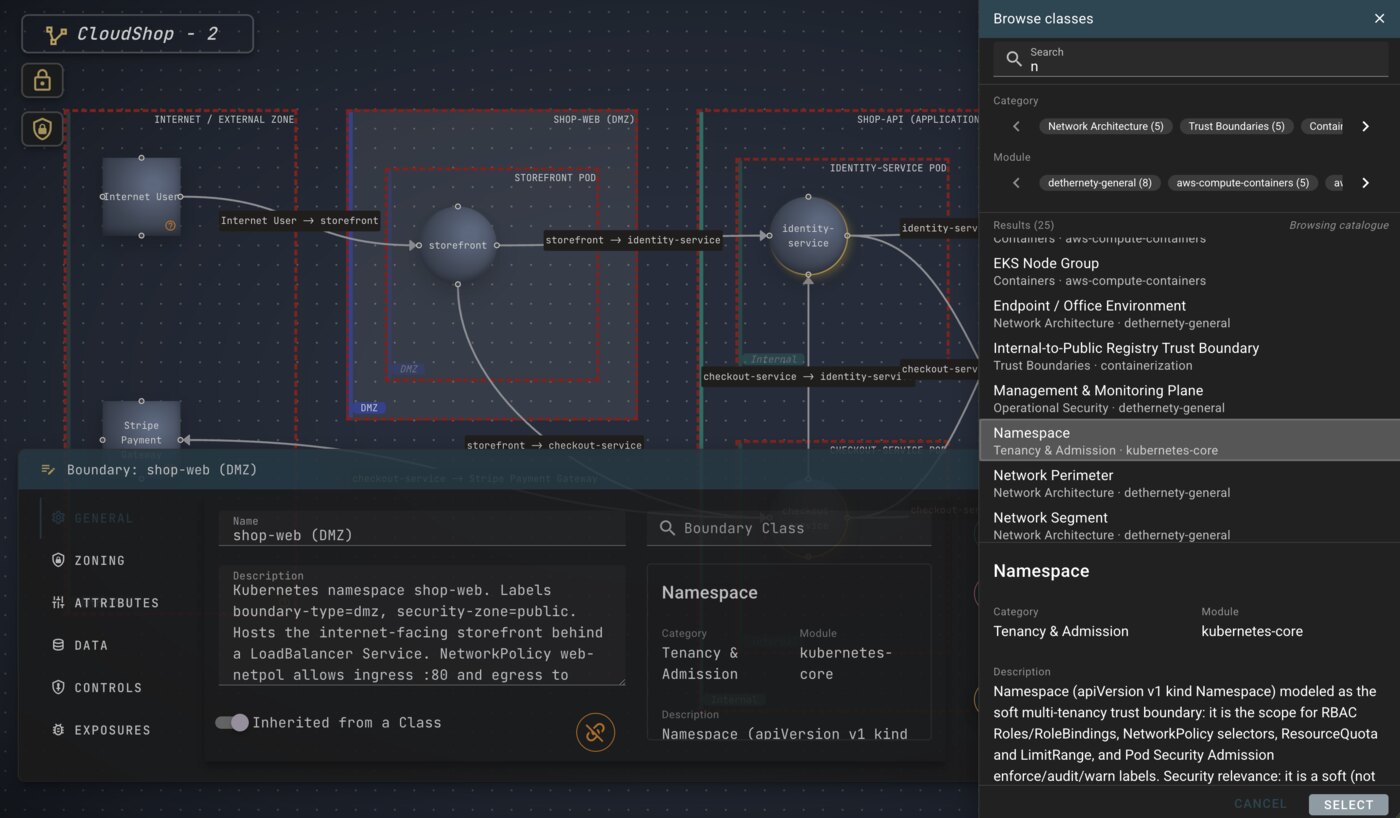Open the Exposures tab
This screenshot has height=818, width=1400.
pos(100,730)
